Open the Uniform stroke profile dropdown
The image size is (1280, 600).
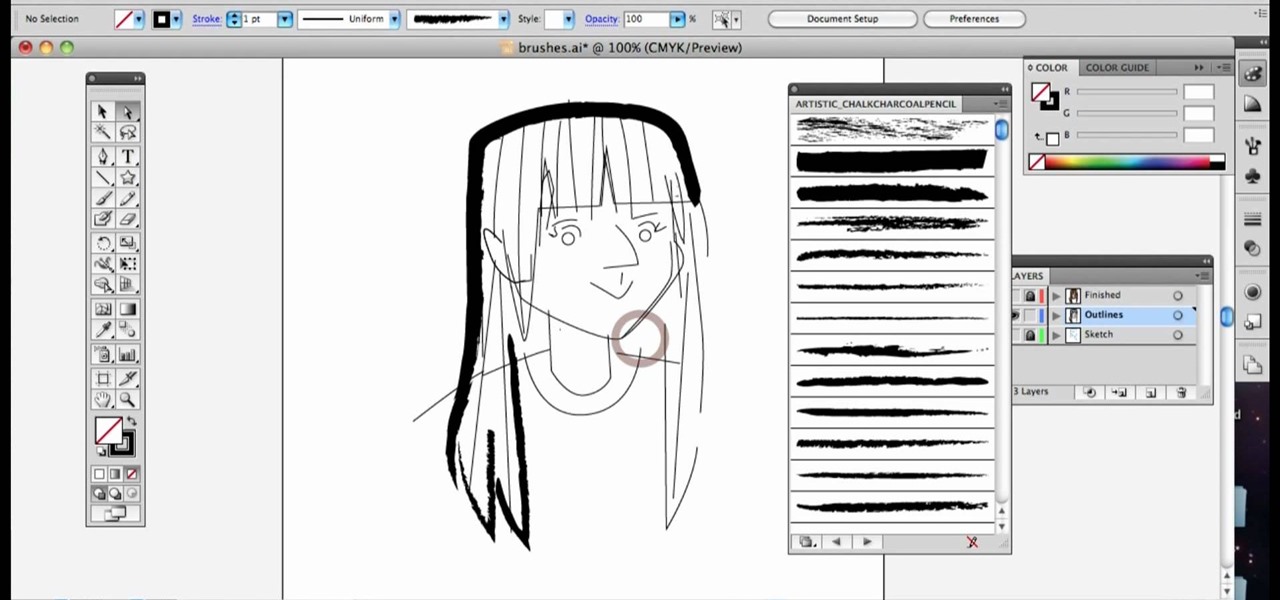[x=394, y=19]
